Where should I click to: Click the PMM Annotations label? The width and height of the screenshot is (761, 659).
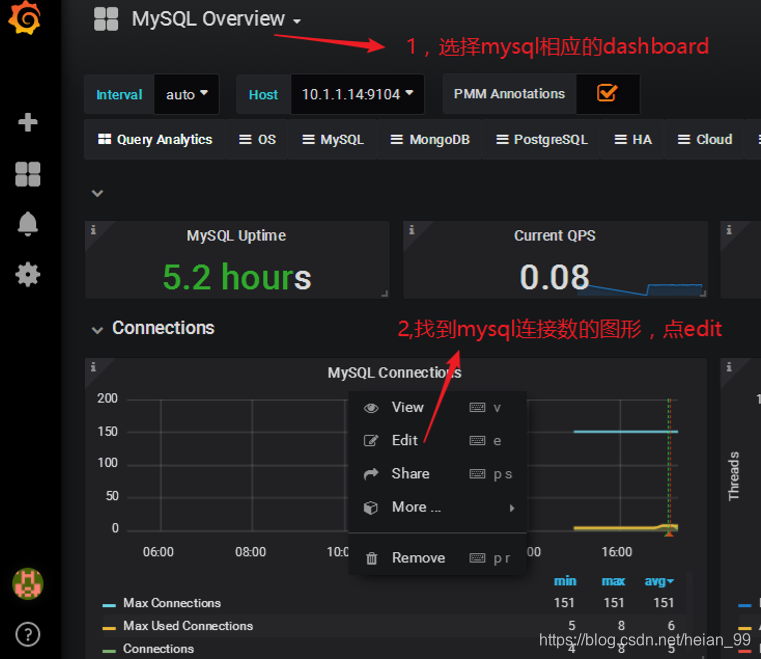click(509, 94)
